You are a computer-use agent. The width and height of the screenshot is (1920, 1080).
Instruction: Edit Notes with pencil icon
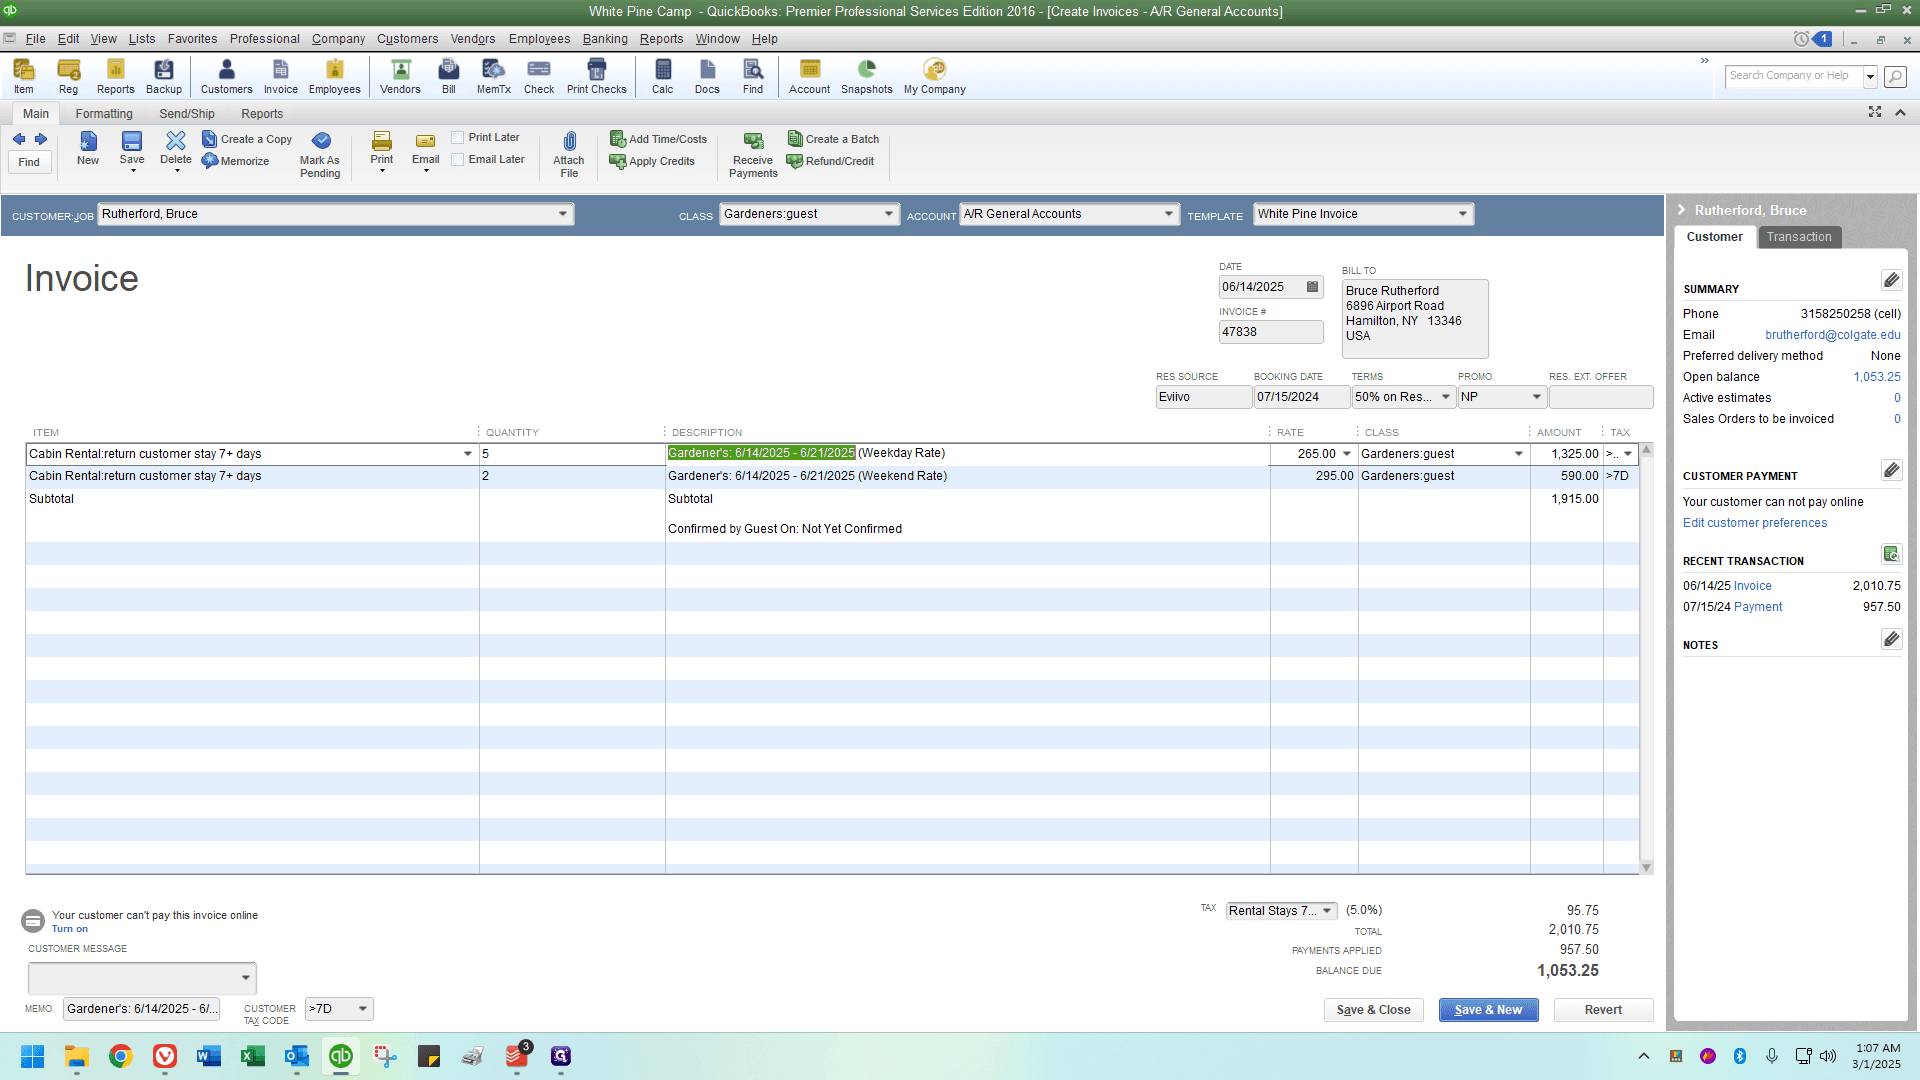(x=1891, y=639)
